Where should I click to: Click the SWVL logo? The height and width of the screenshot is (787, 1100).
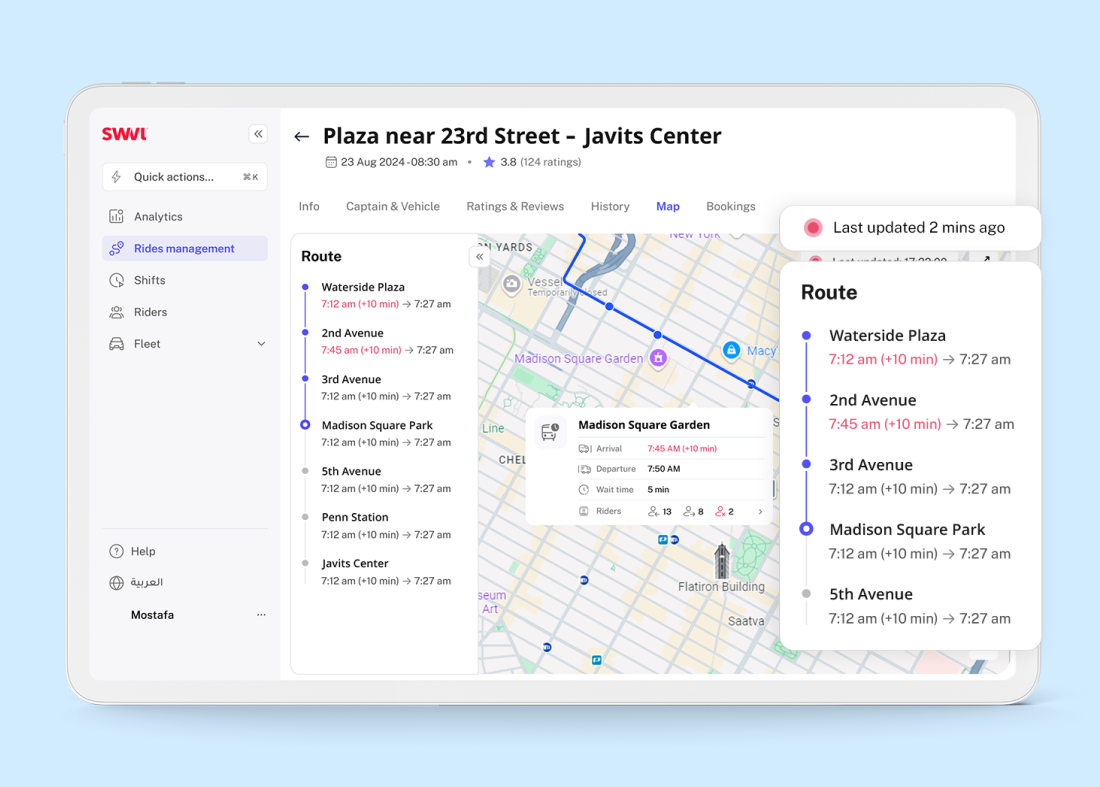[x=125, y=134]
